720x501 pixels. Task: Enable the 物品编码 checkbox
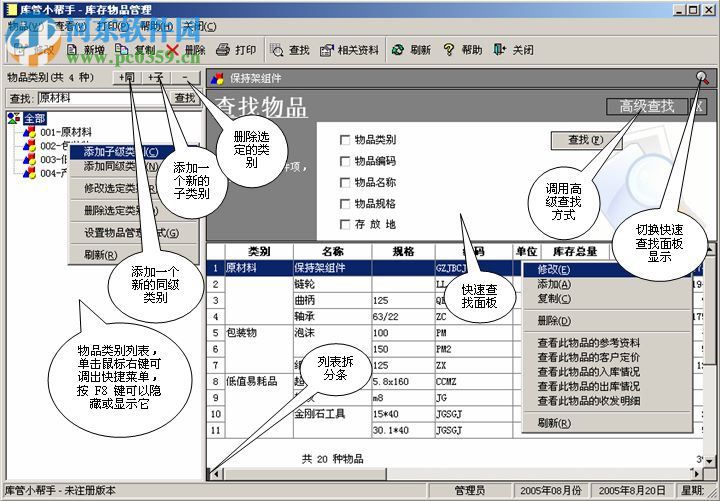point(345,161)
